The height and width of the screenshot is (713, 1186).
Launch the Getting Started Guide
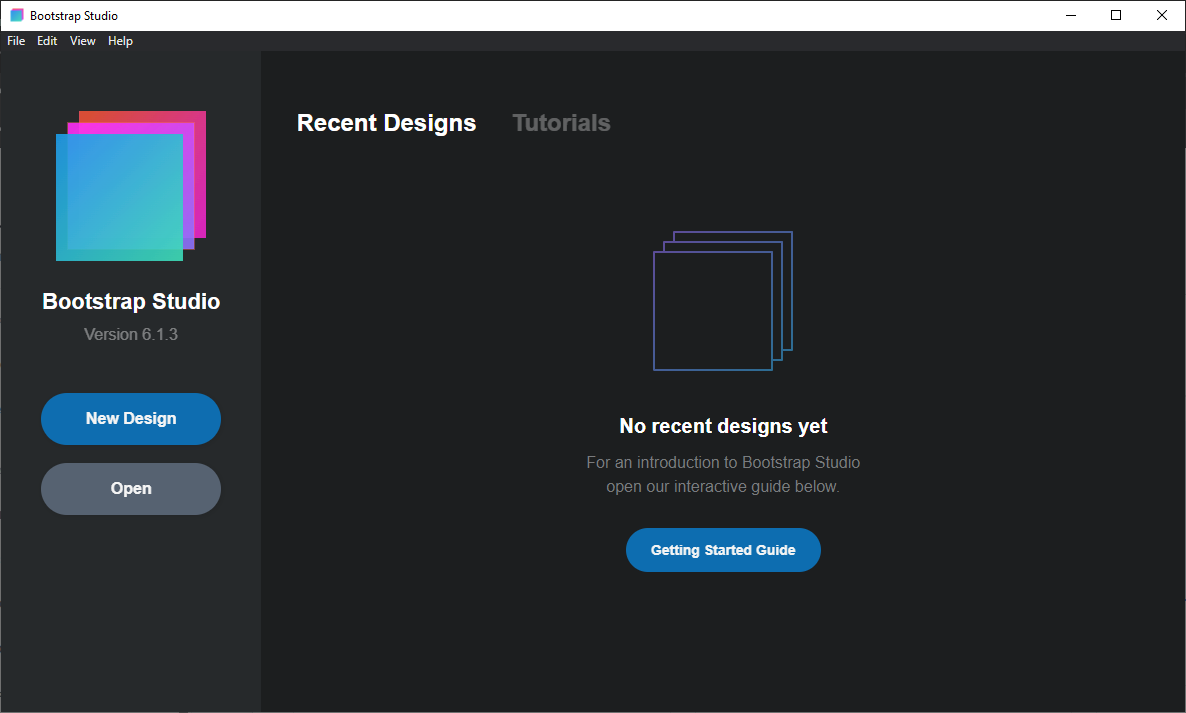(x=723, y=549)
